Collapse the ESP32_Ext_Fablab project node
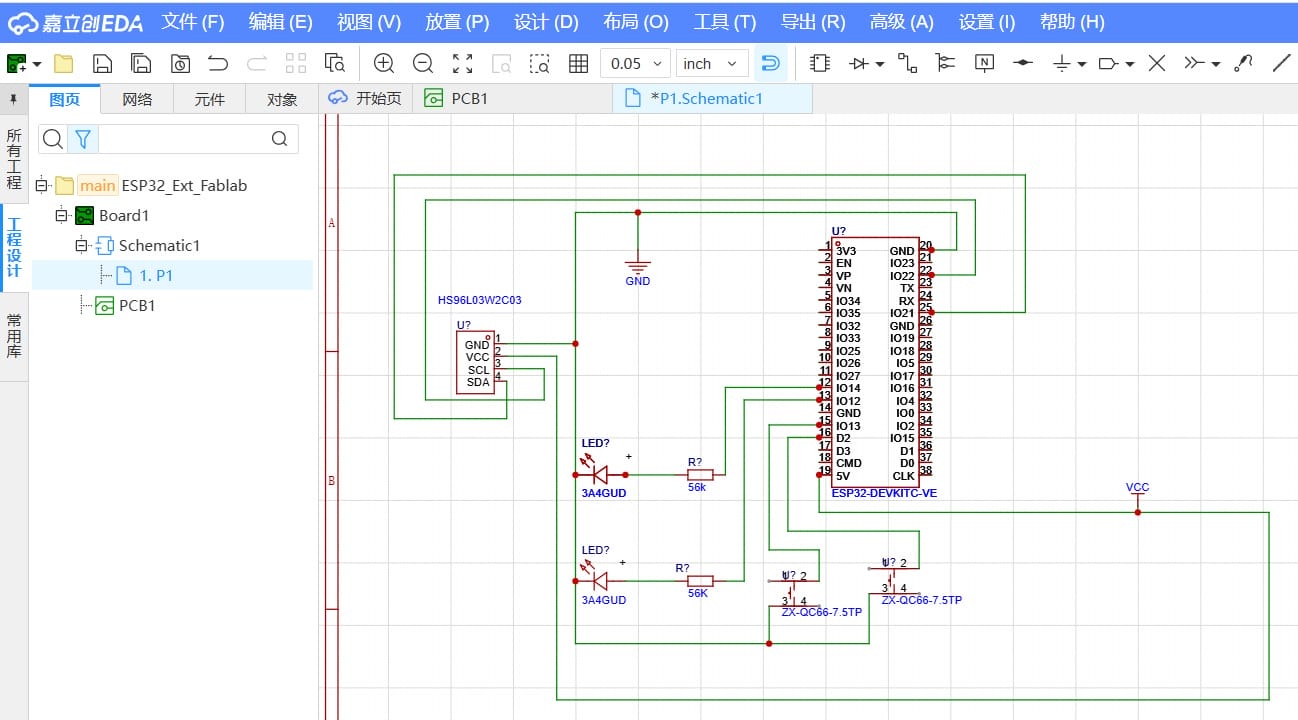This screenshot has height=720, width=1298. [42, 185]
